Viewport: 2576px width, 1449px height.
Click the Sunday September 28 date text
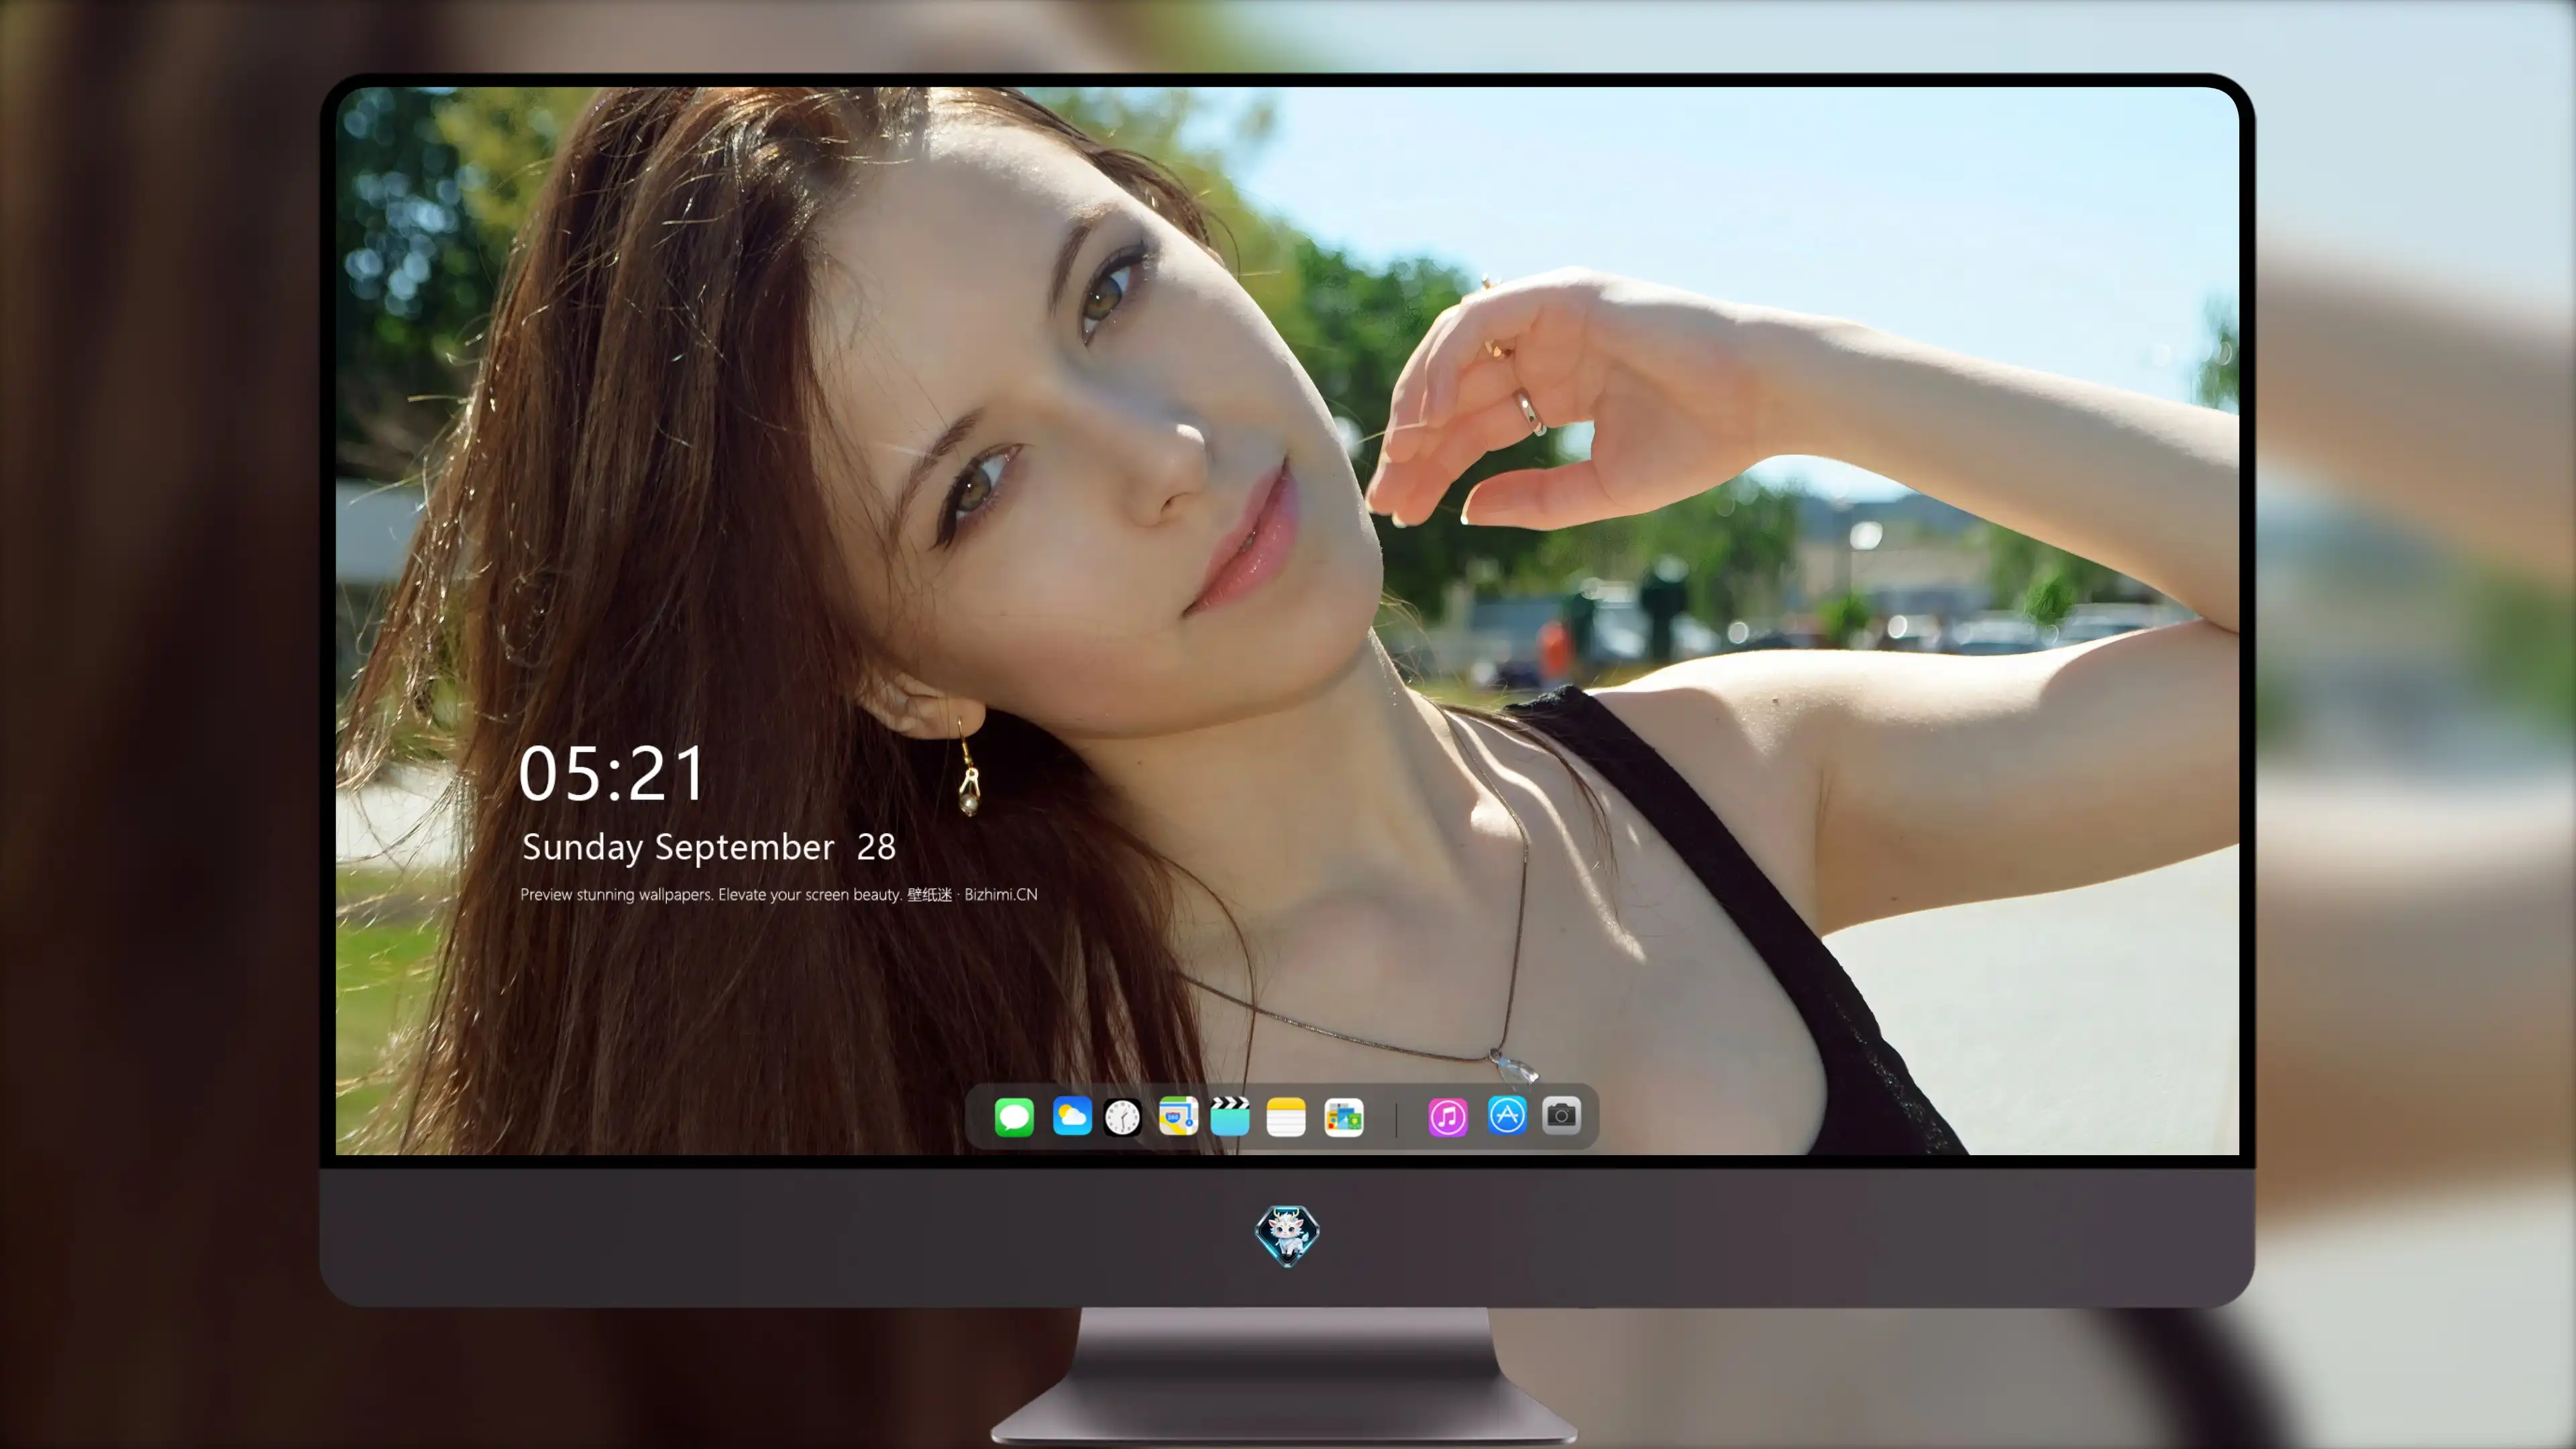tap(709, 847)
